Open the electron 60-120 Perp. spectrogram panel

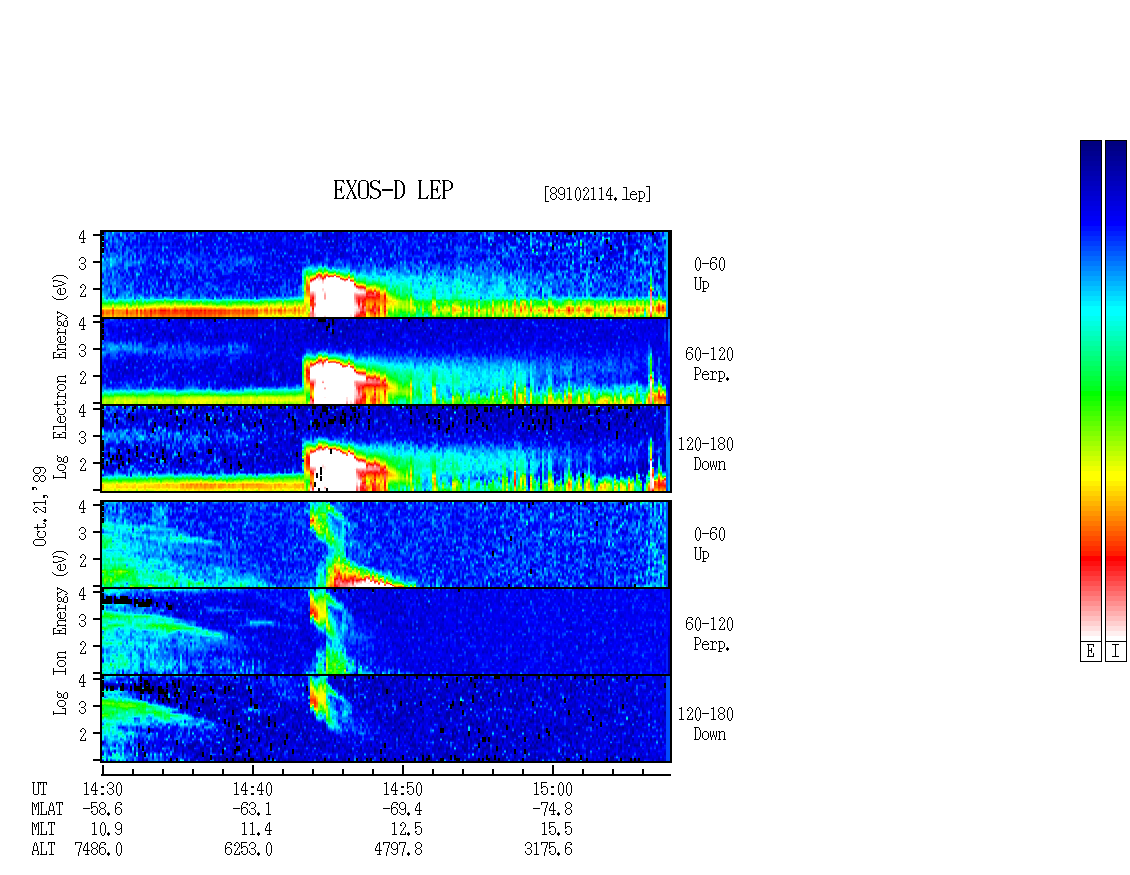pyautogui.click(x=386, y=361)
